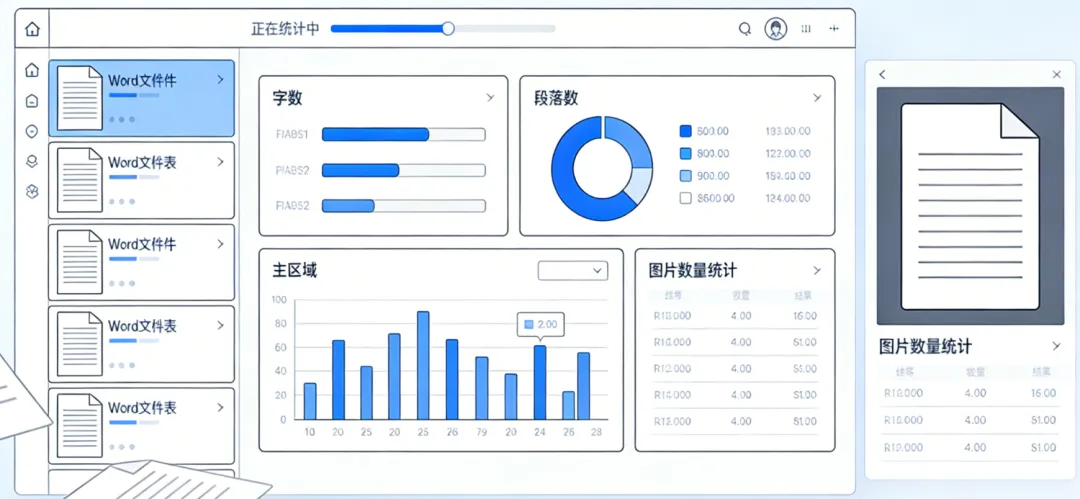
Task: Open the unselected Word文件件 card's chevron
Action: point(220,244)
